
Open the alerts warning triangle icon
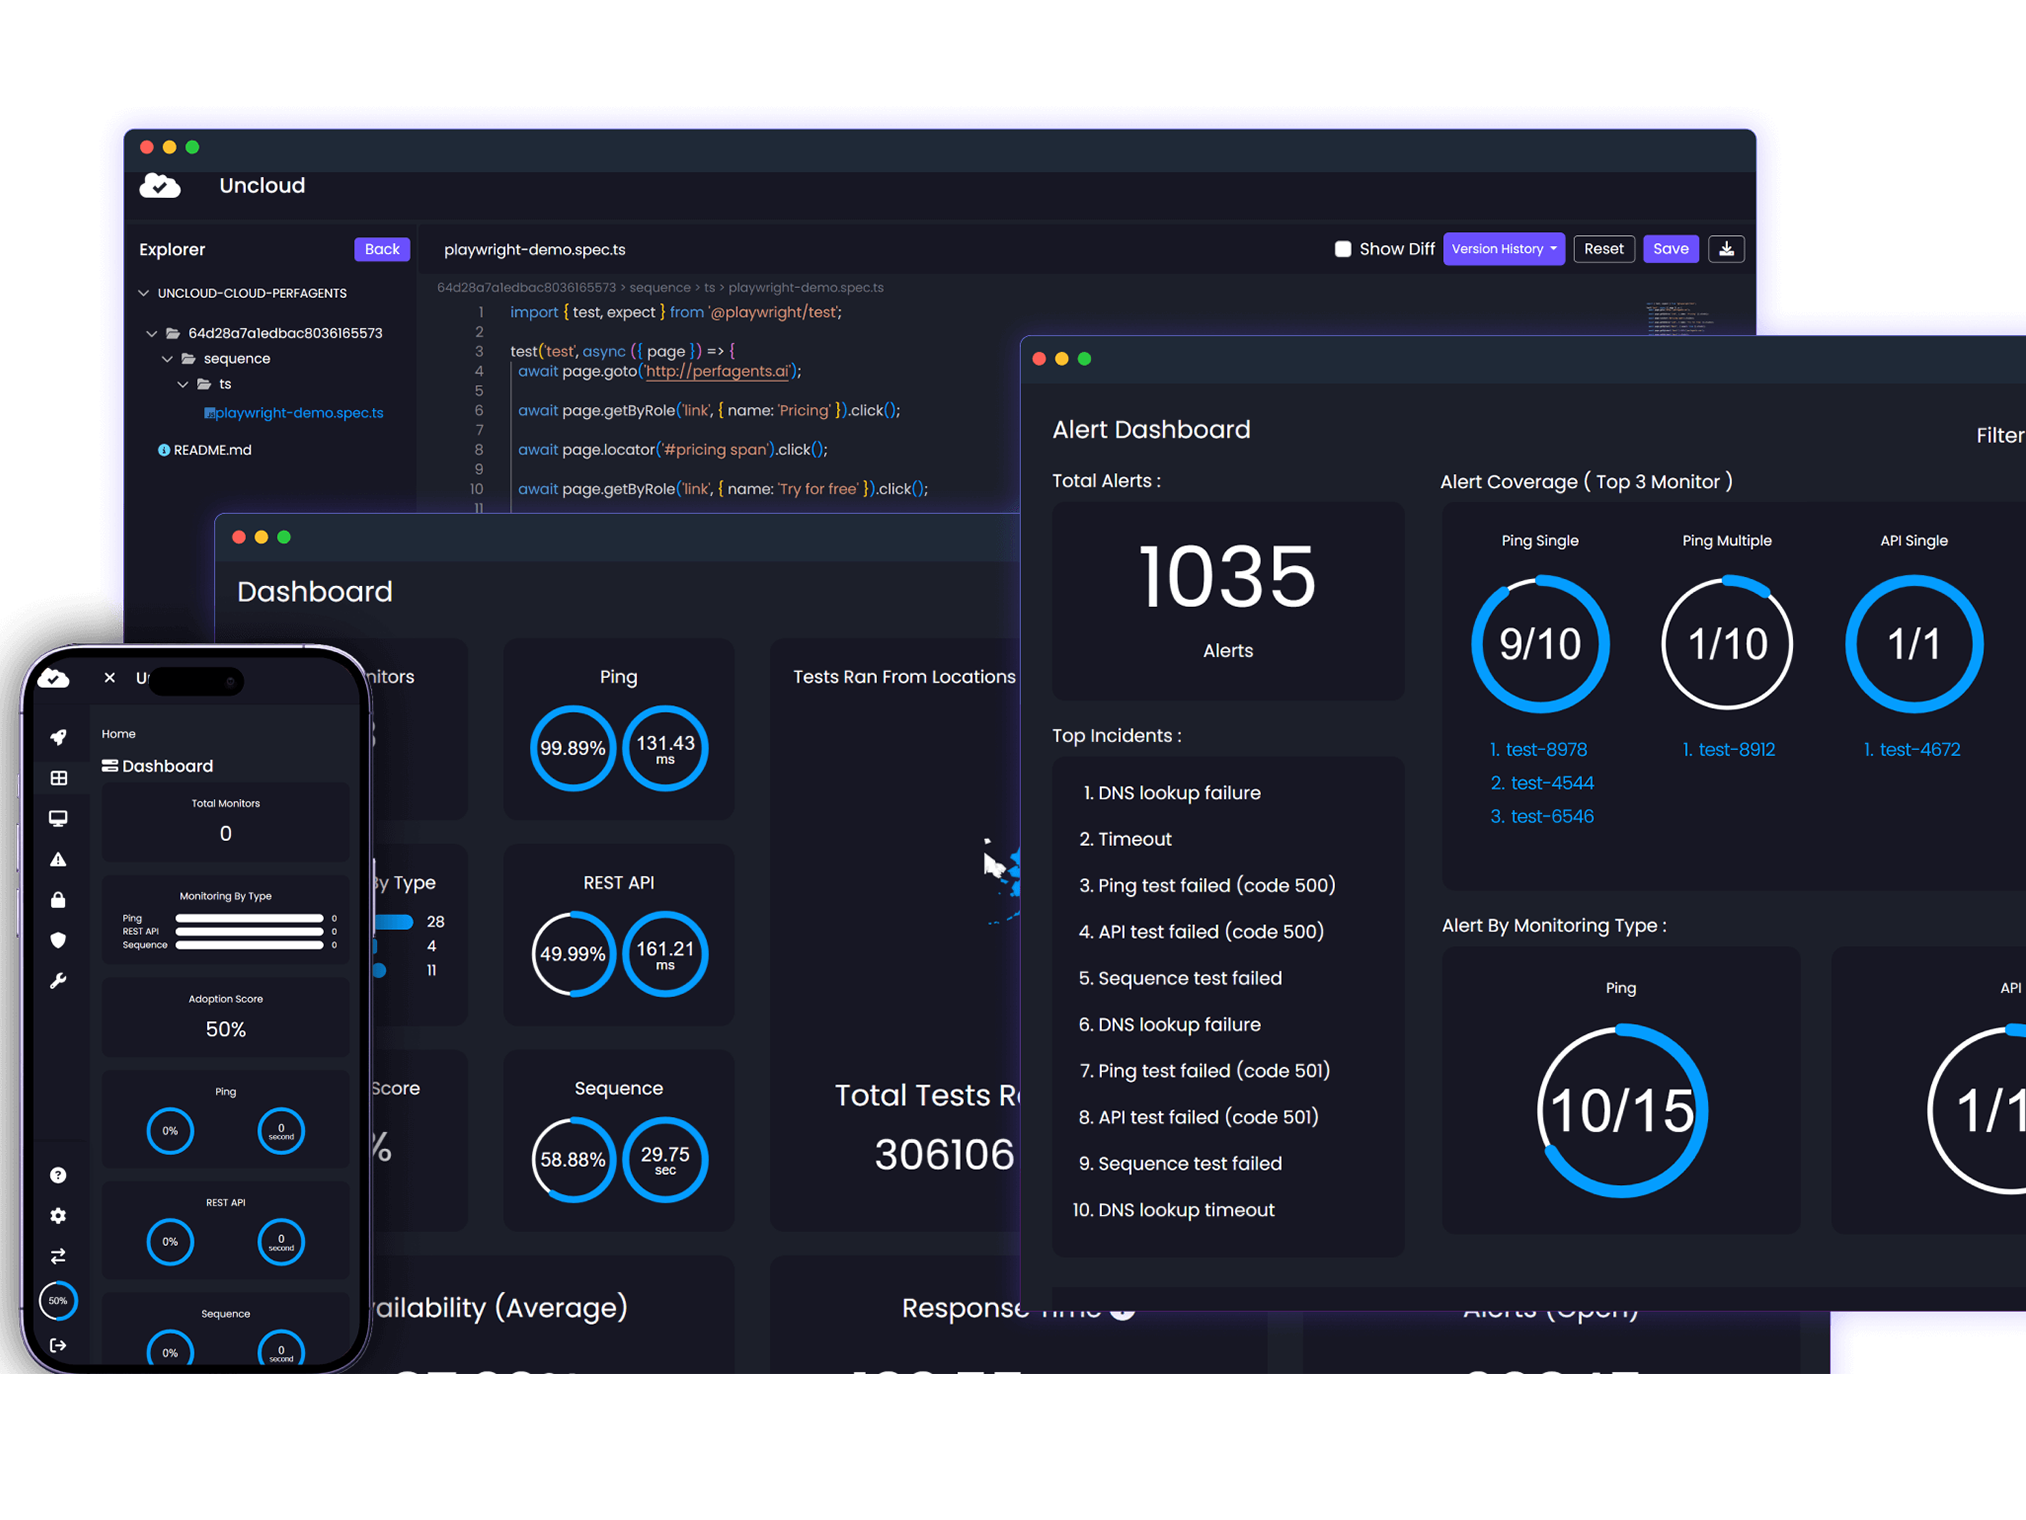(x=58, y=859)
